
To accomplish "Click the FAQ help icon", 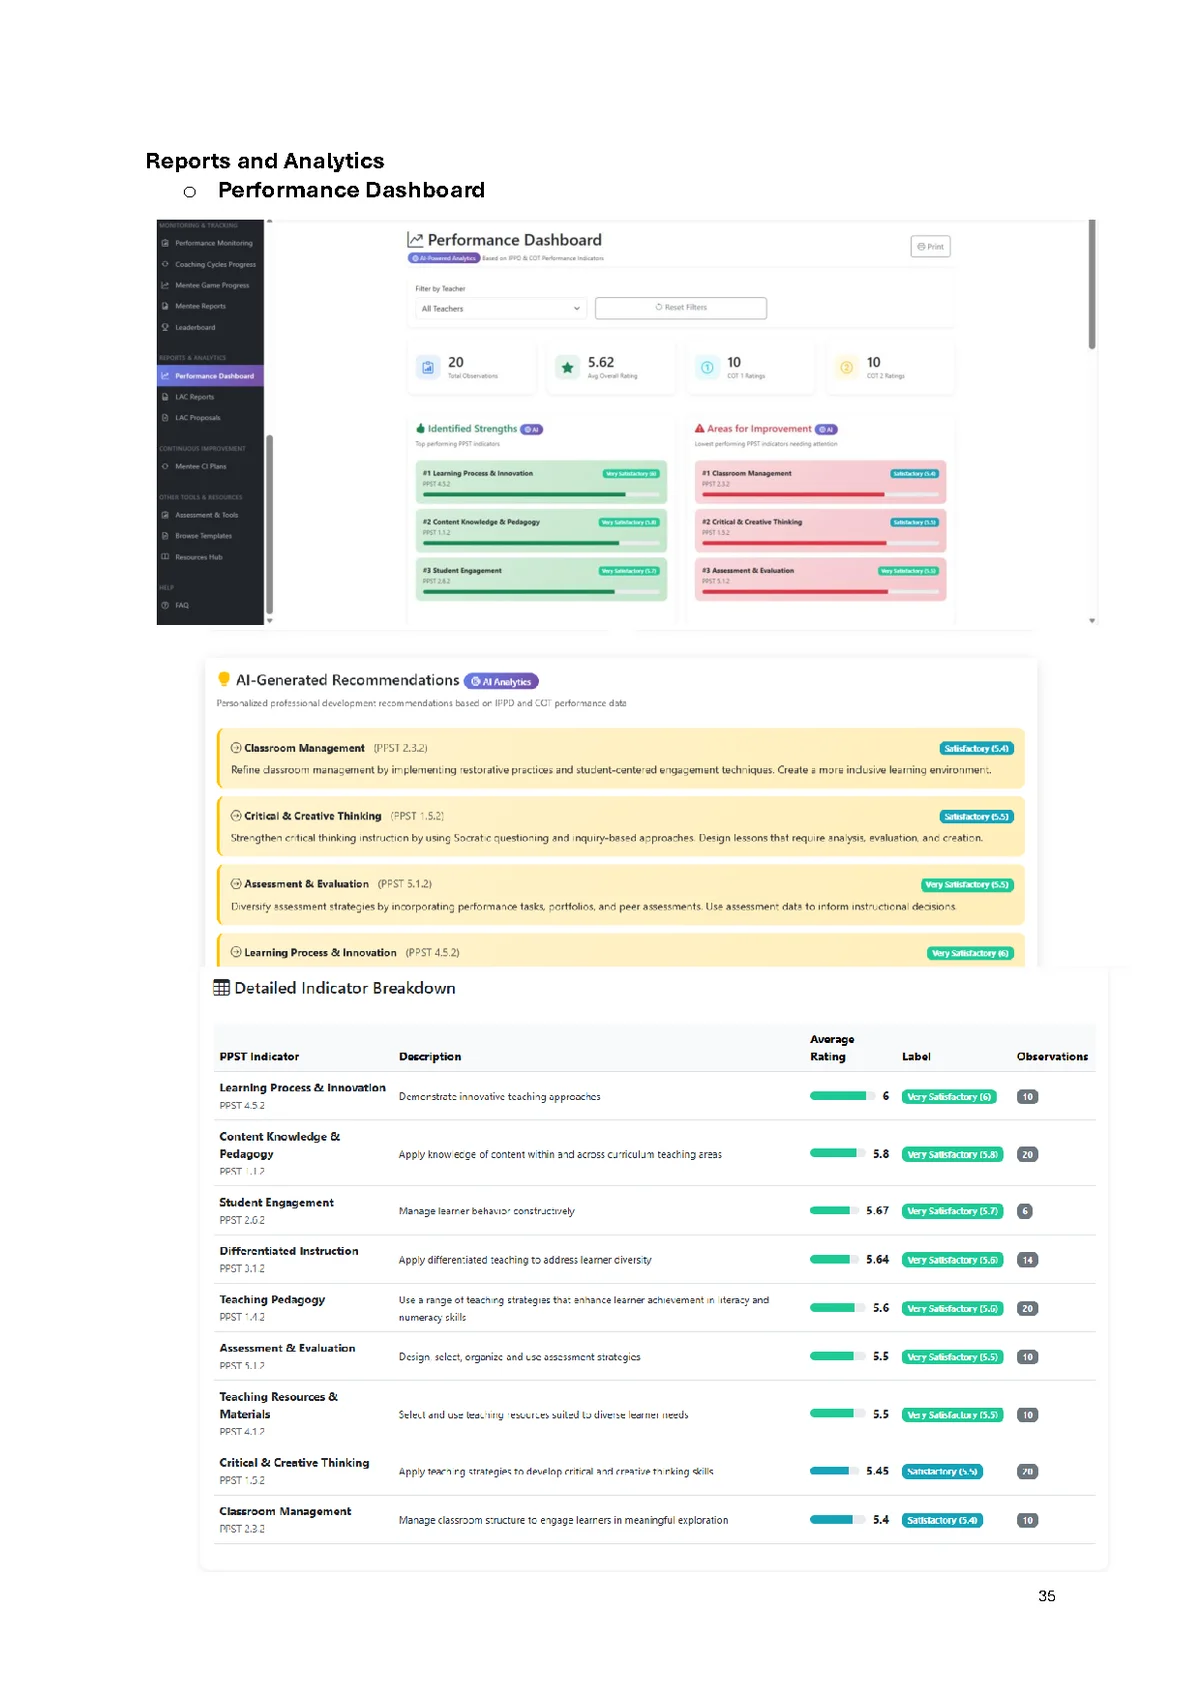I will (165, 605).
